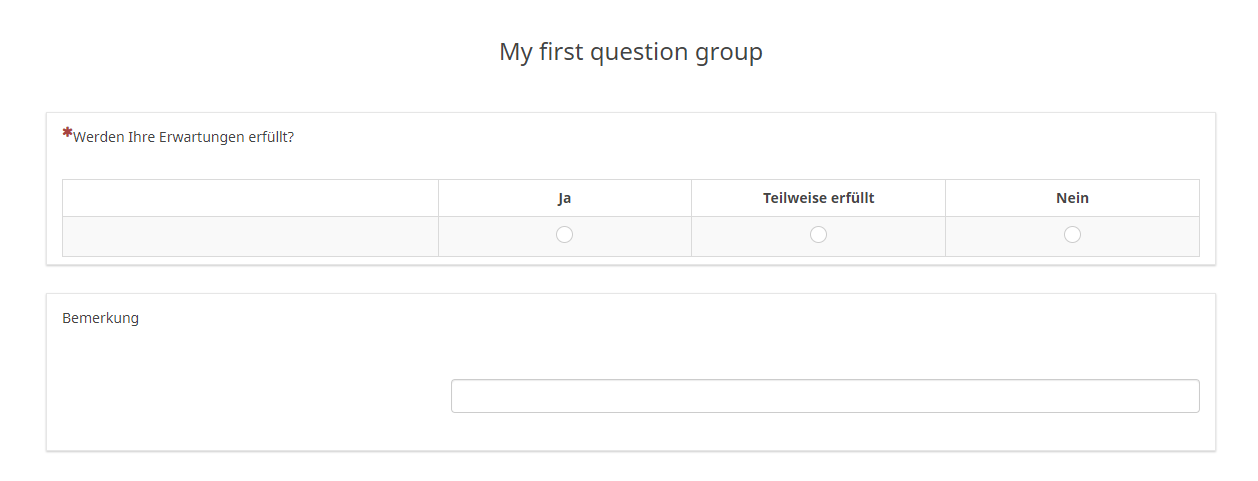Choose the Teilweise erfüllt radio option
1258x481 pixels.
tap(818, 234)
